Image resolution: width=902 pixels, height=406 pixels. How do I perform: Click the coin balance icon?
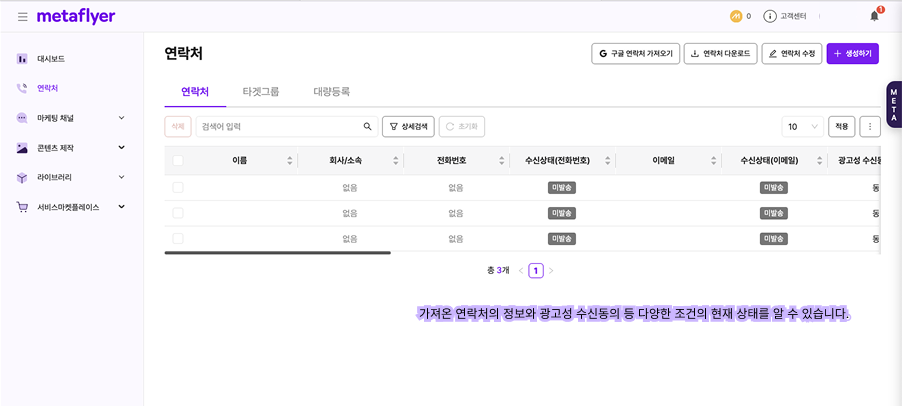736,16
